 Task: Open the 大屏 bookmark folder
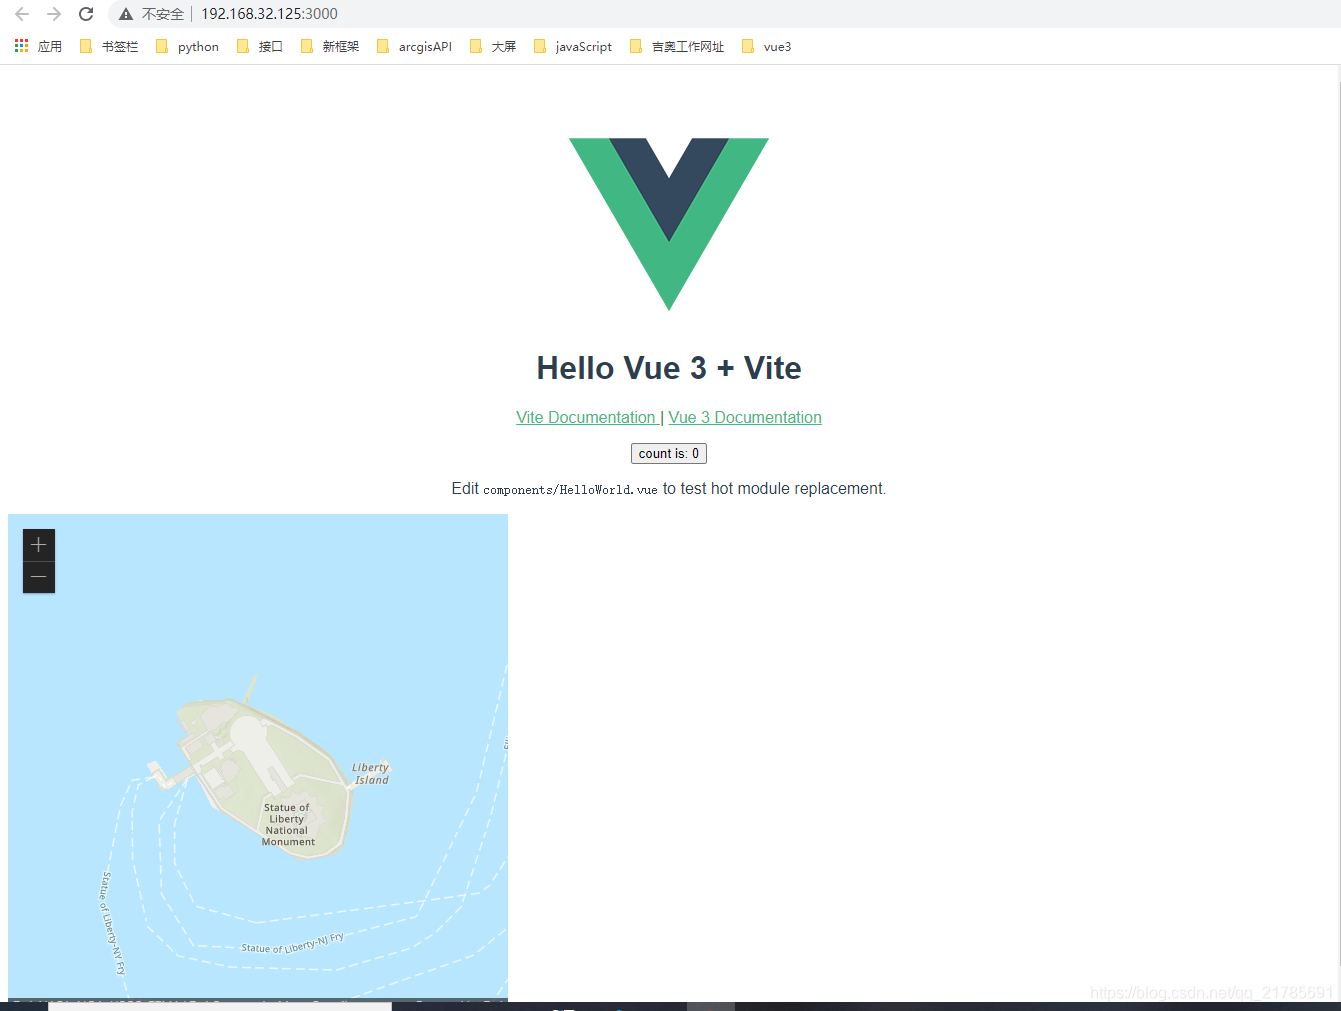point(493,46)
